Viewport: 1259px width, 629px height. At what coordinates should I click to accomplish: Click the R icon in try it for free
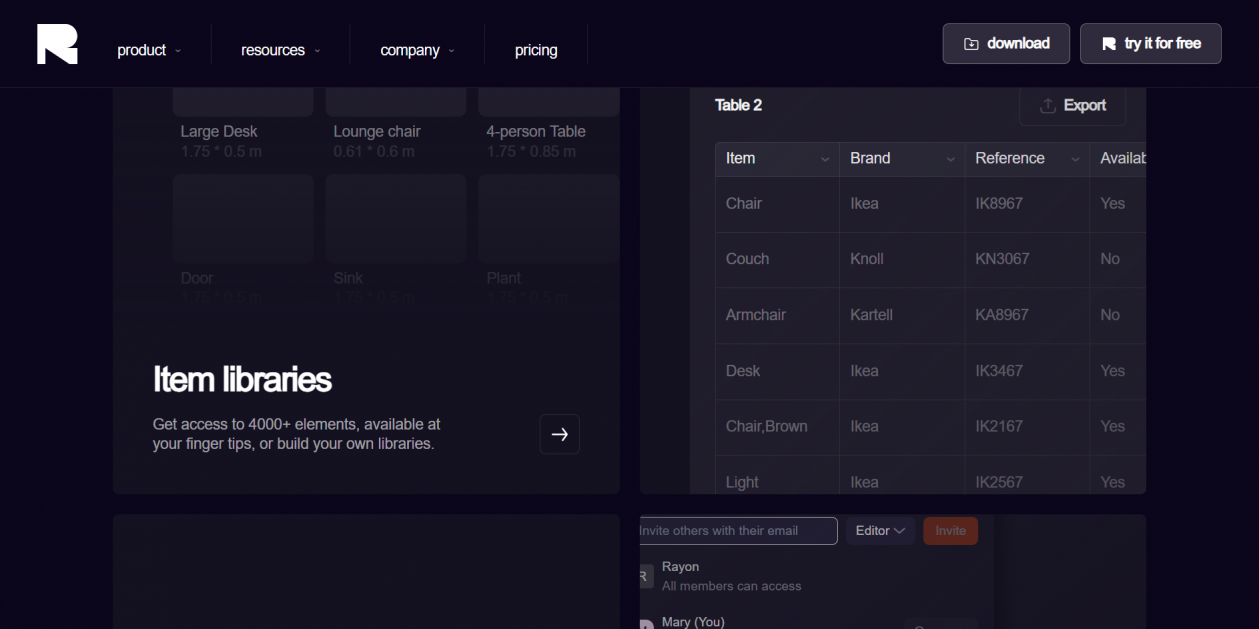1109,44
